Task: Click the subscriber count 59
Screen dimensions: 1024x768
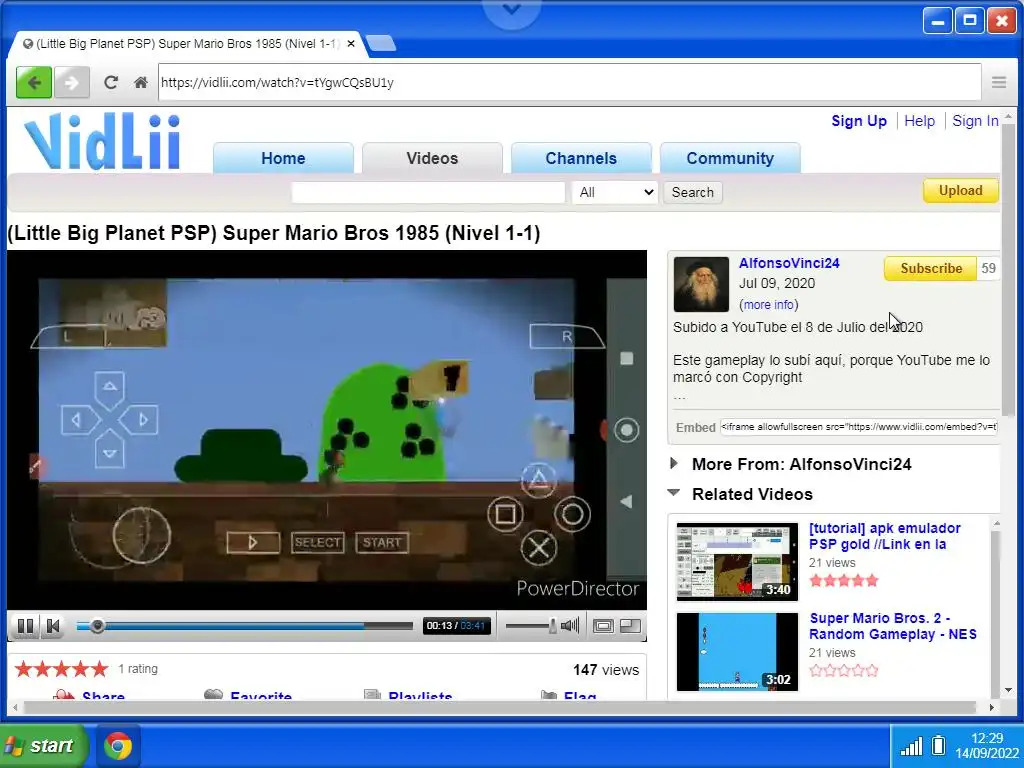Action: pyautogui.click(x=988, y=268)
